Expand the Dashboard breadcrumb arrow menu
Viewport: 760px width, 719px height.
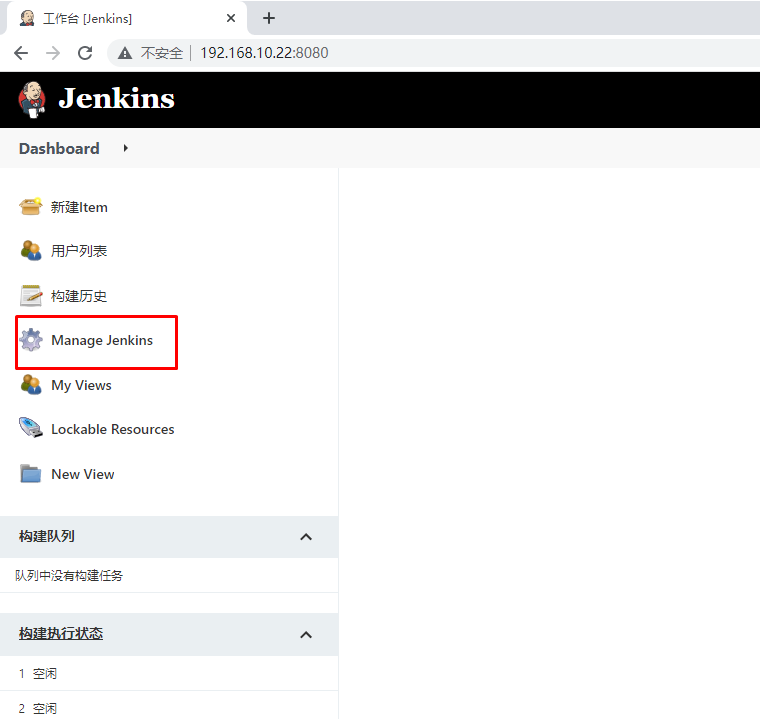pos(126,148)
